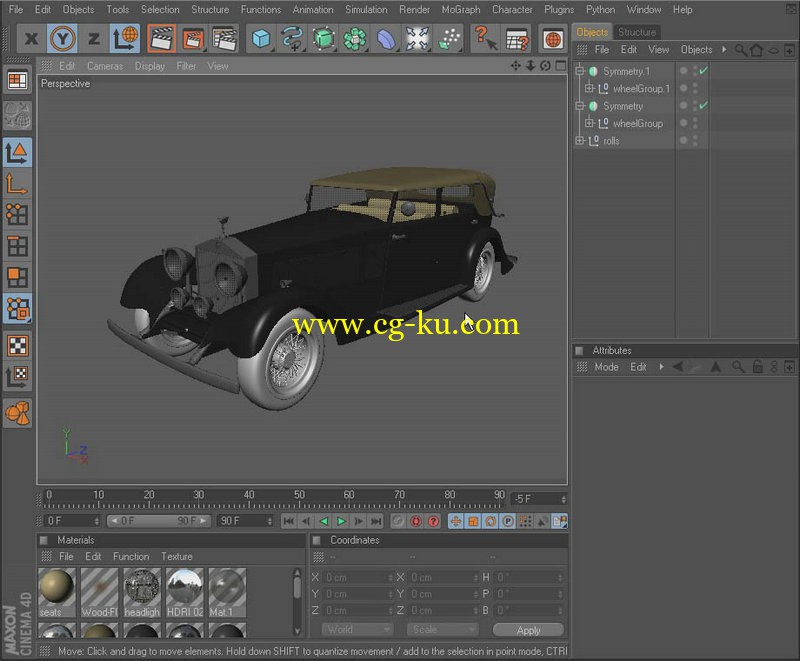Viewport: 800px width, 661px height.
Task: Open viewport Cameras menu
Action: 105,66
